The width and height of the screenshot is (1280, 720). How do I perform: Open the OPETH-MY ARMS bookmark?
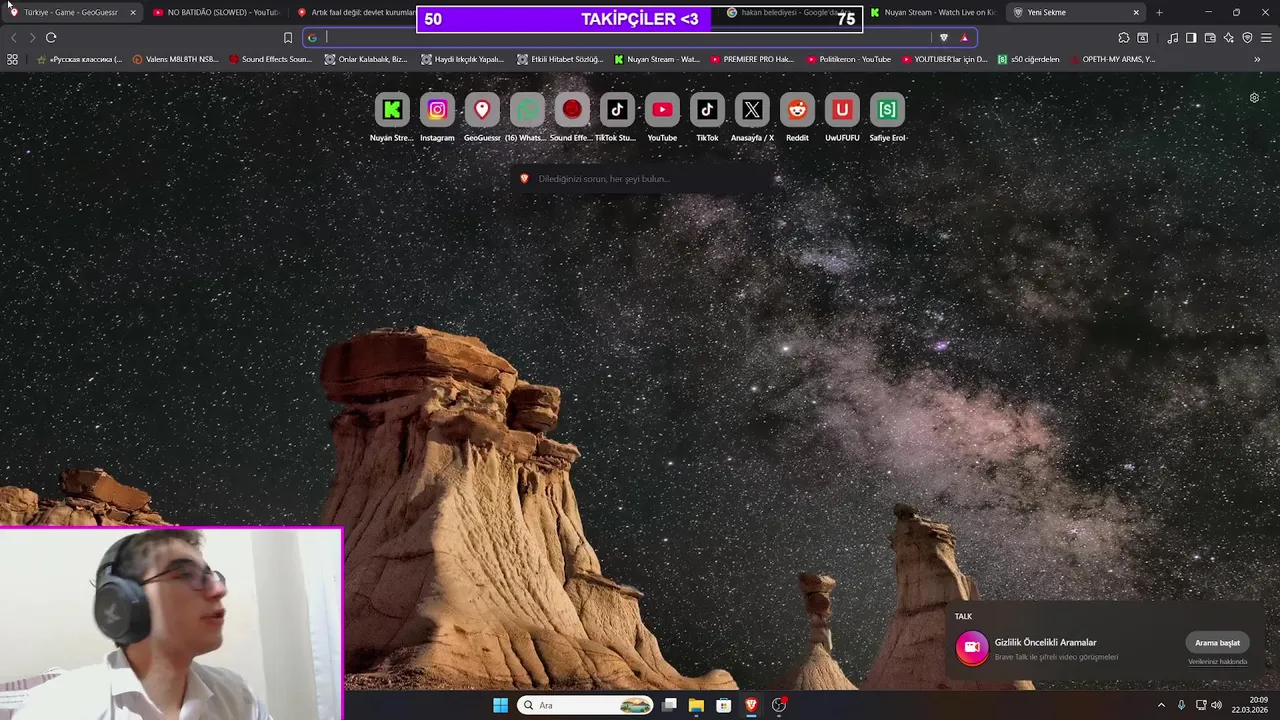point(1112,59)
